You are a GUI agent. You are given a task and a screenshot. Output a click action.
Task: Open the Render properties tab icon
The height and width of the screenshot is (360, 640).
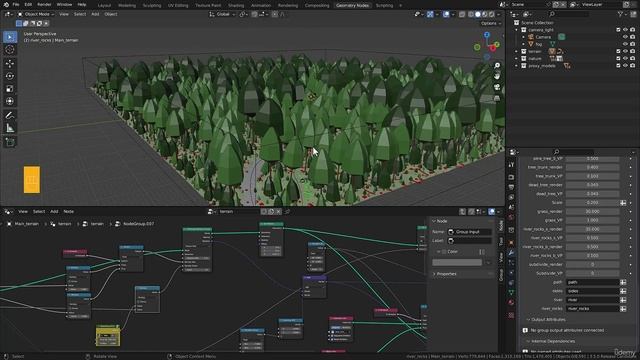[x=511, y=178]
